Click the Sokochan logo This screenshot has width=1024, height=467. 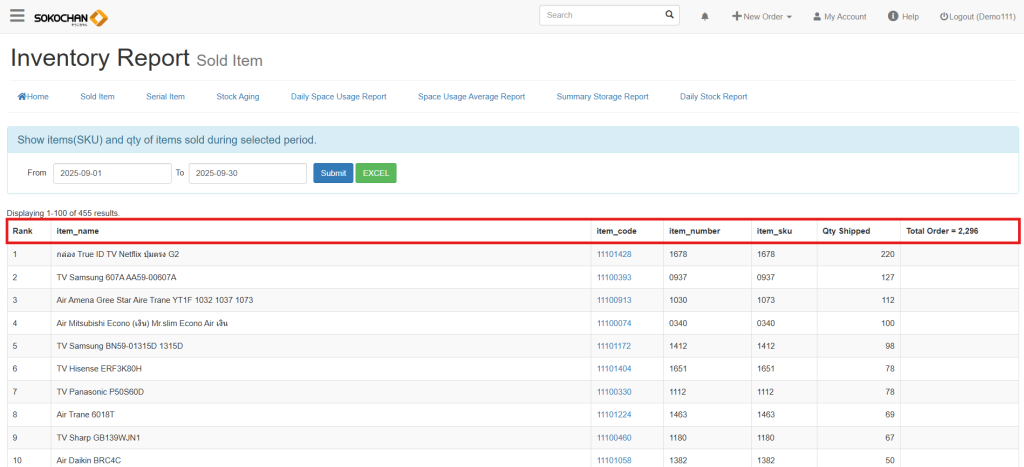click(71, 17)
